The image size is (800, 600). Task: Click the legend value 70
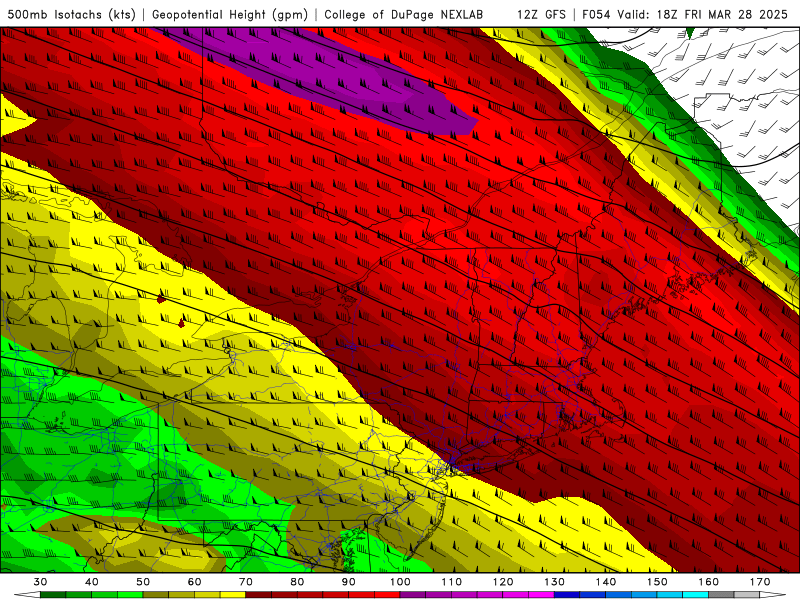[x=246, y=582]
